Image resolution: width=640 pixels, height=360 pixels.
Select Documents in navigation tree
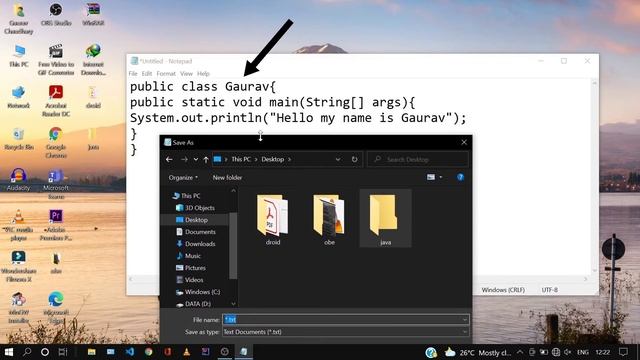pos(196,232)
